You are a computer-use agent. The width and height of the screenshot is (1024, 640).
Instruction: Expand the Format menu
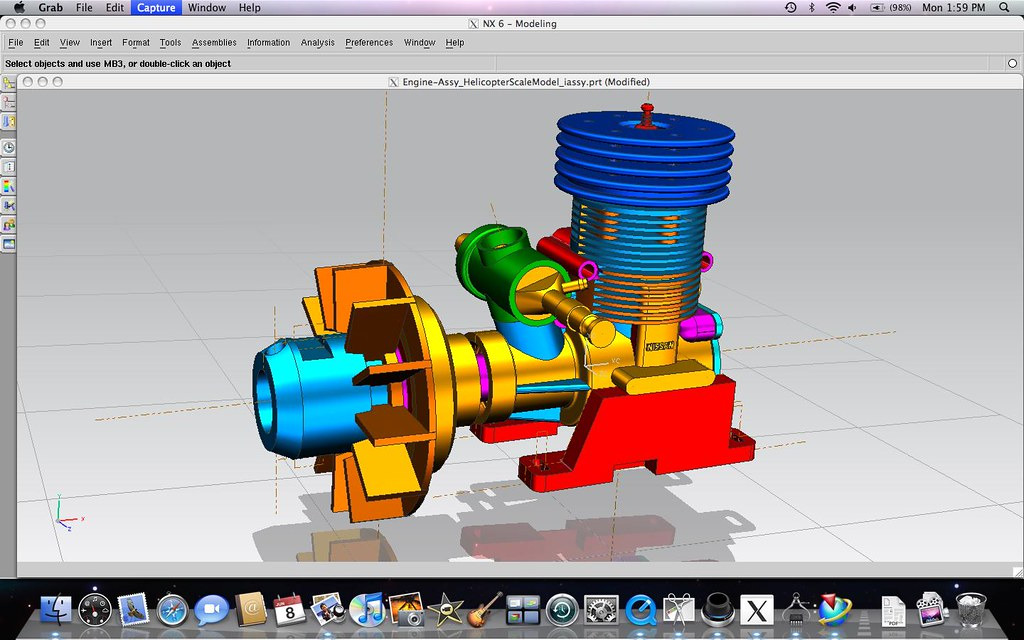[136, 43]
